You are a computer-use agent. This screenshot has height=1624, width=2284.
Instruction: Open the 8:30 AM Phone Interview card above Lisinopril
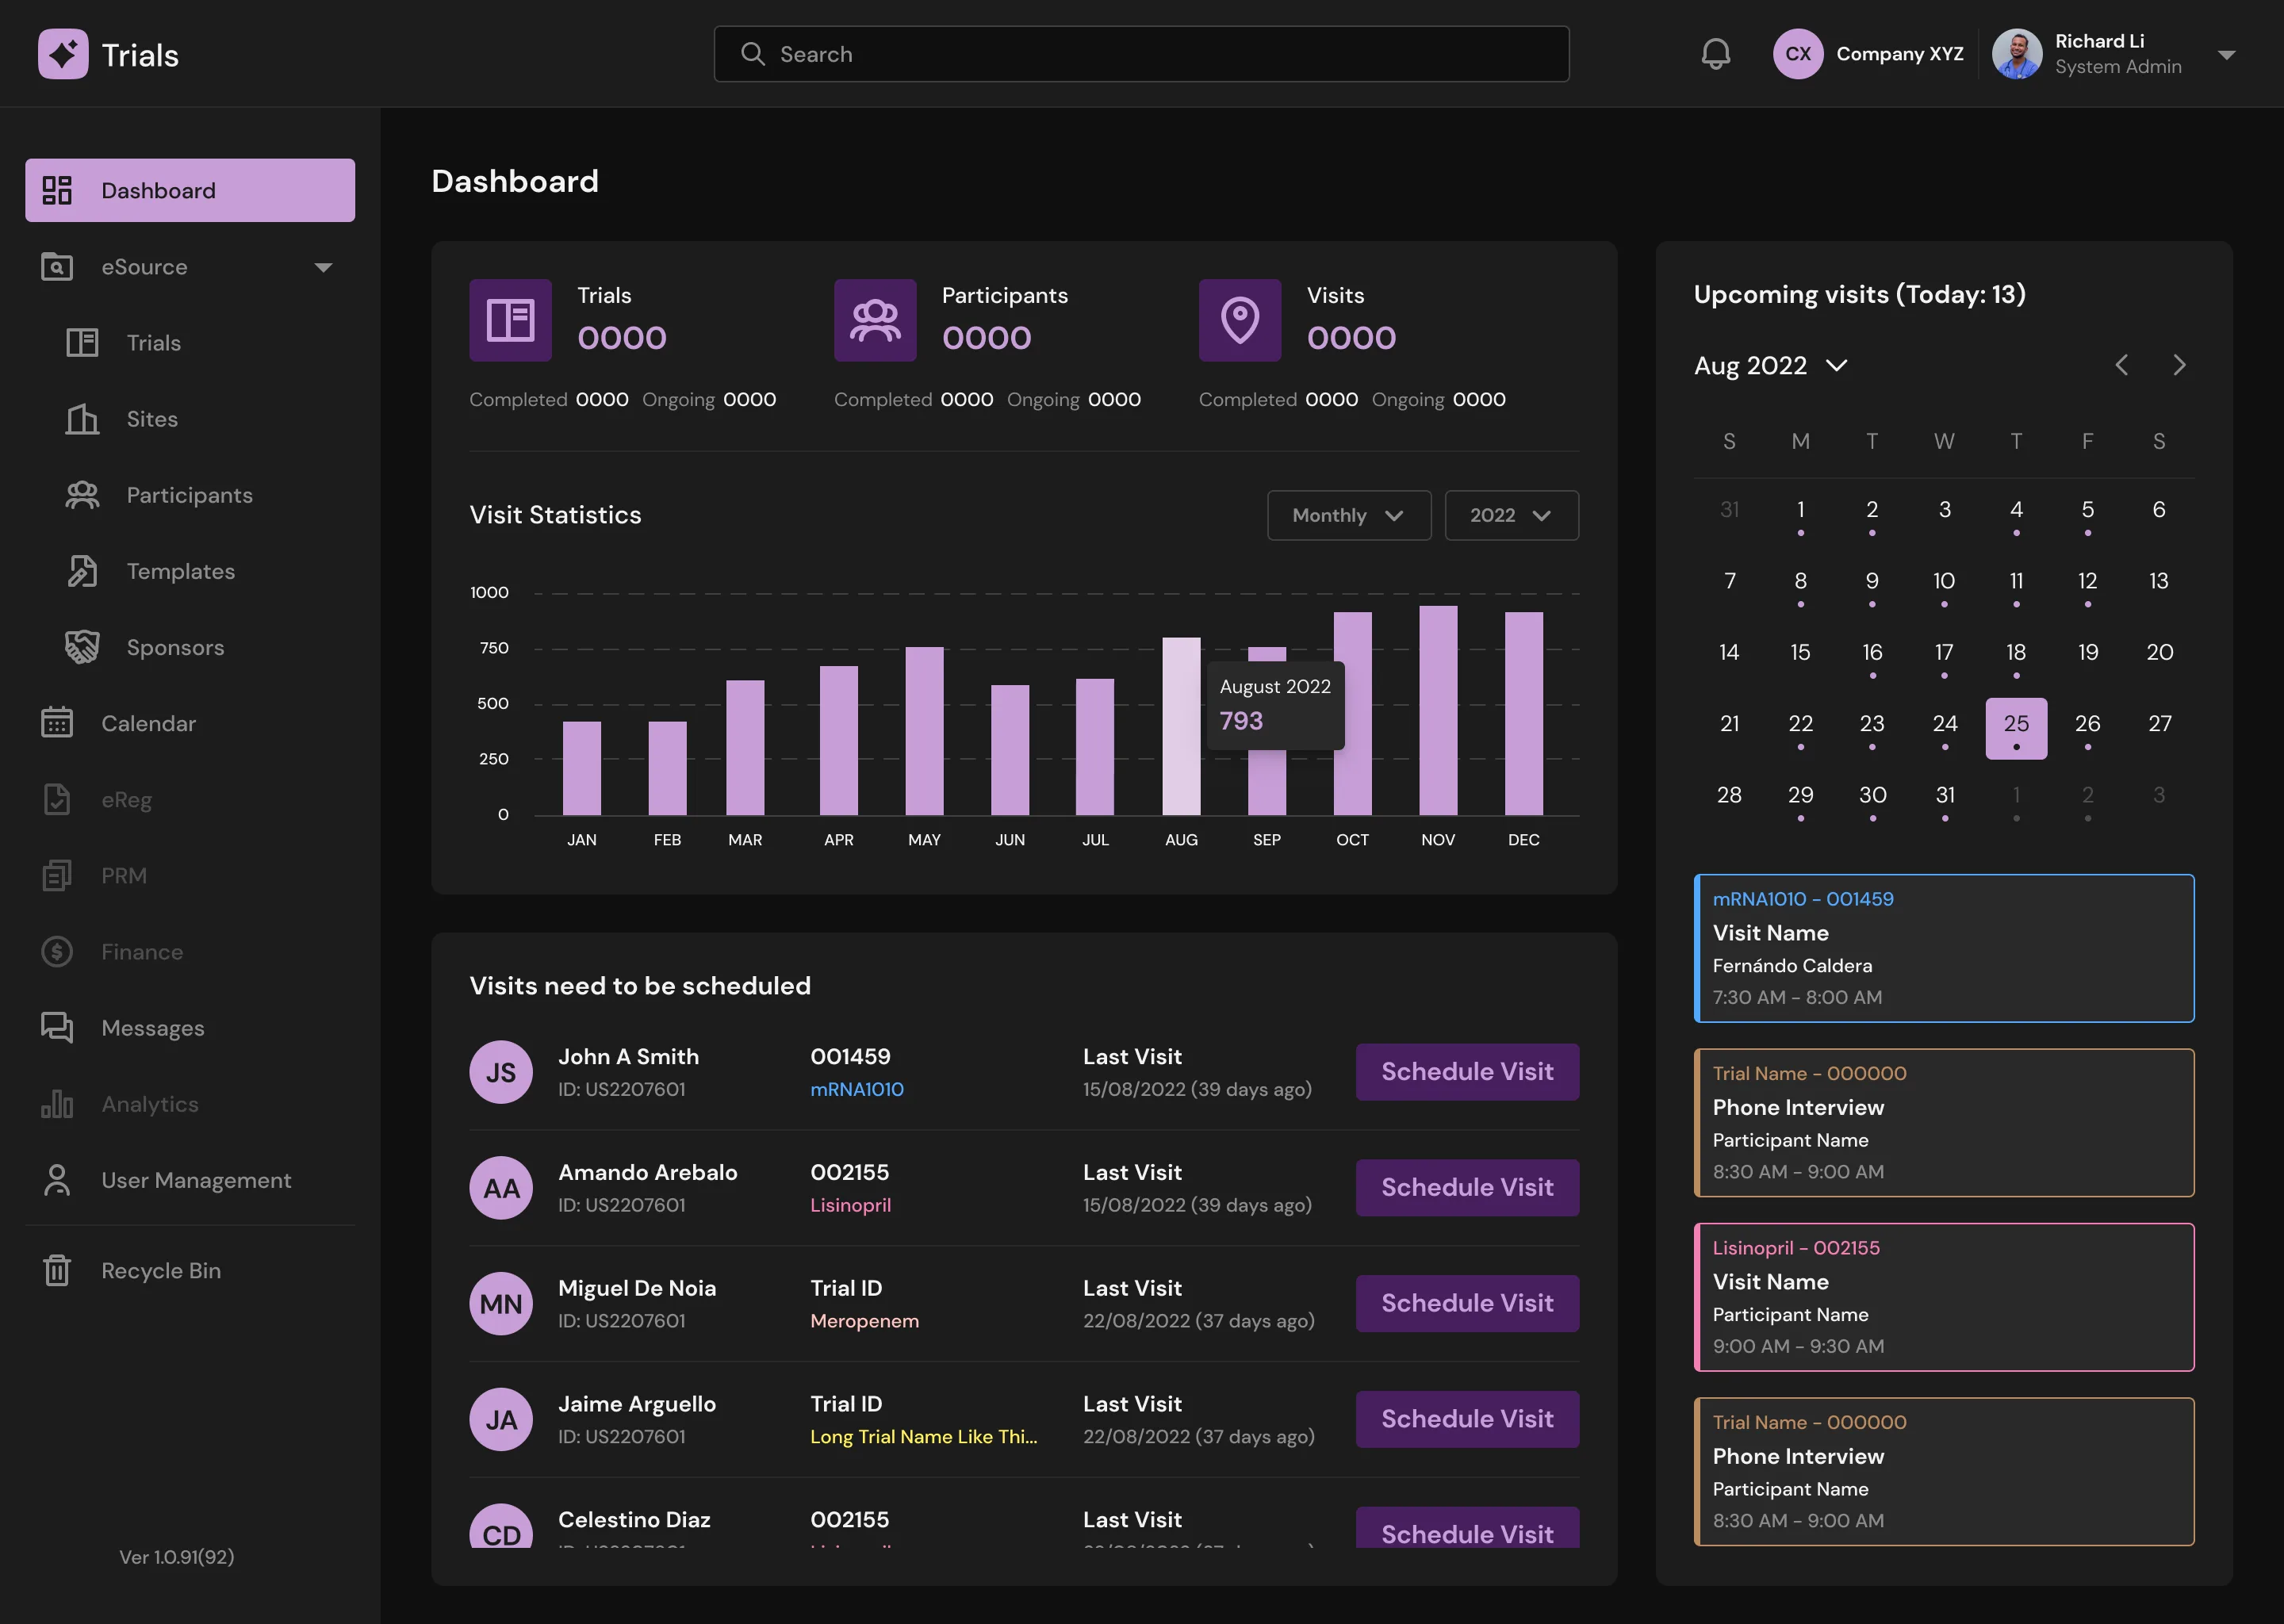pos(1944,1123)
